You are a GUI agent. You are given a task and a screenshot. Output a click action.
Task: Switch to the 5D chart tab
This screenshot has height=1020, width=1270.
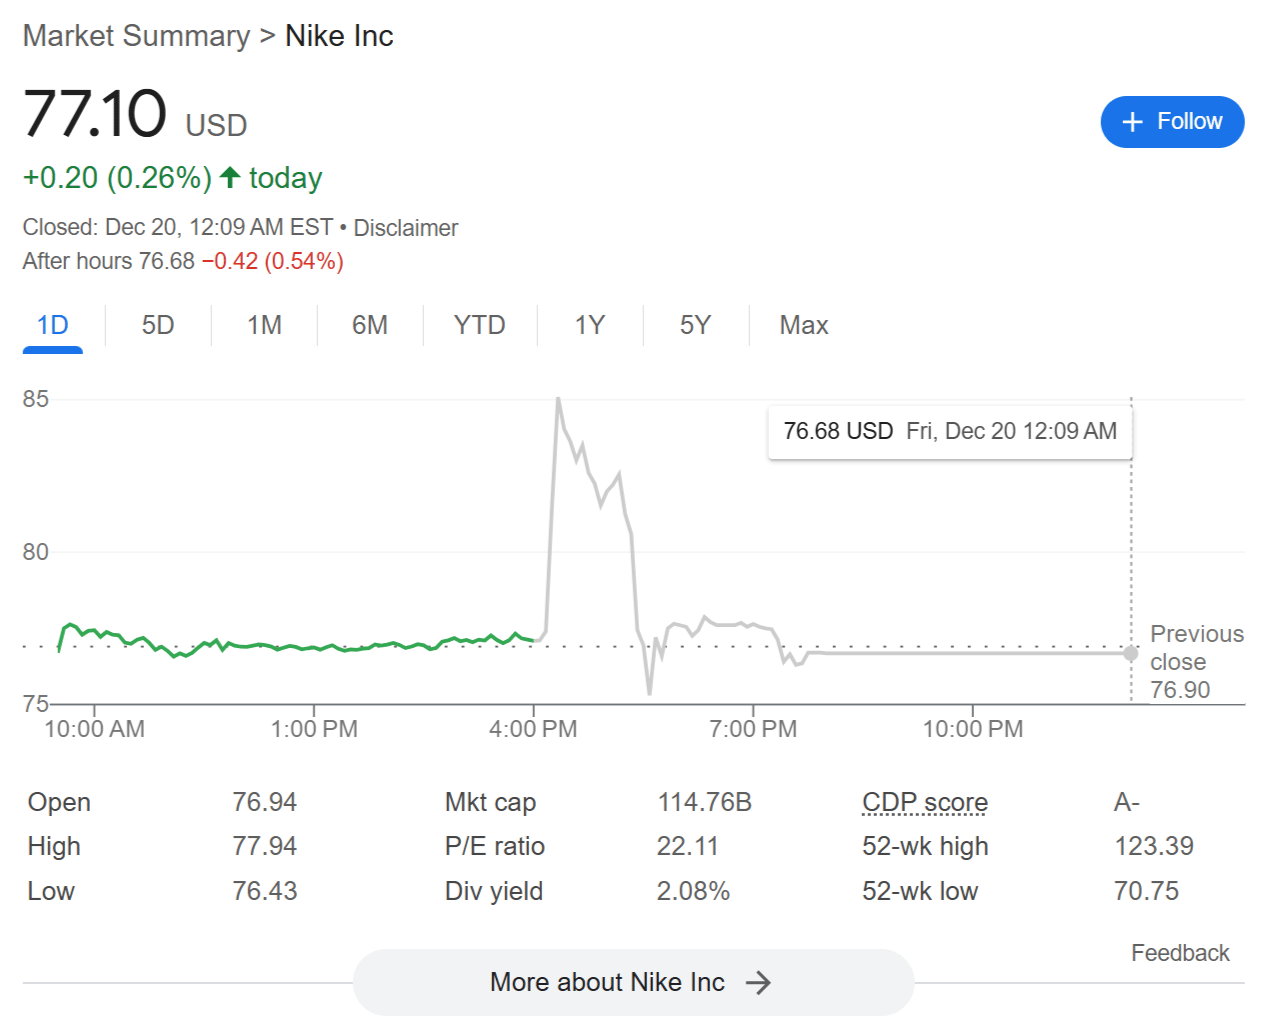pos(158,326)
